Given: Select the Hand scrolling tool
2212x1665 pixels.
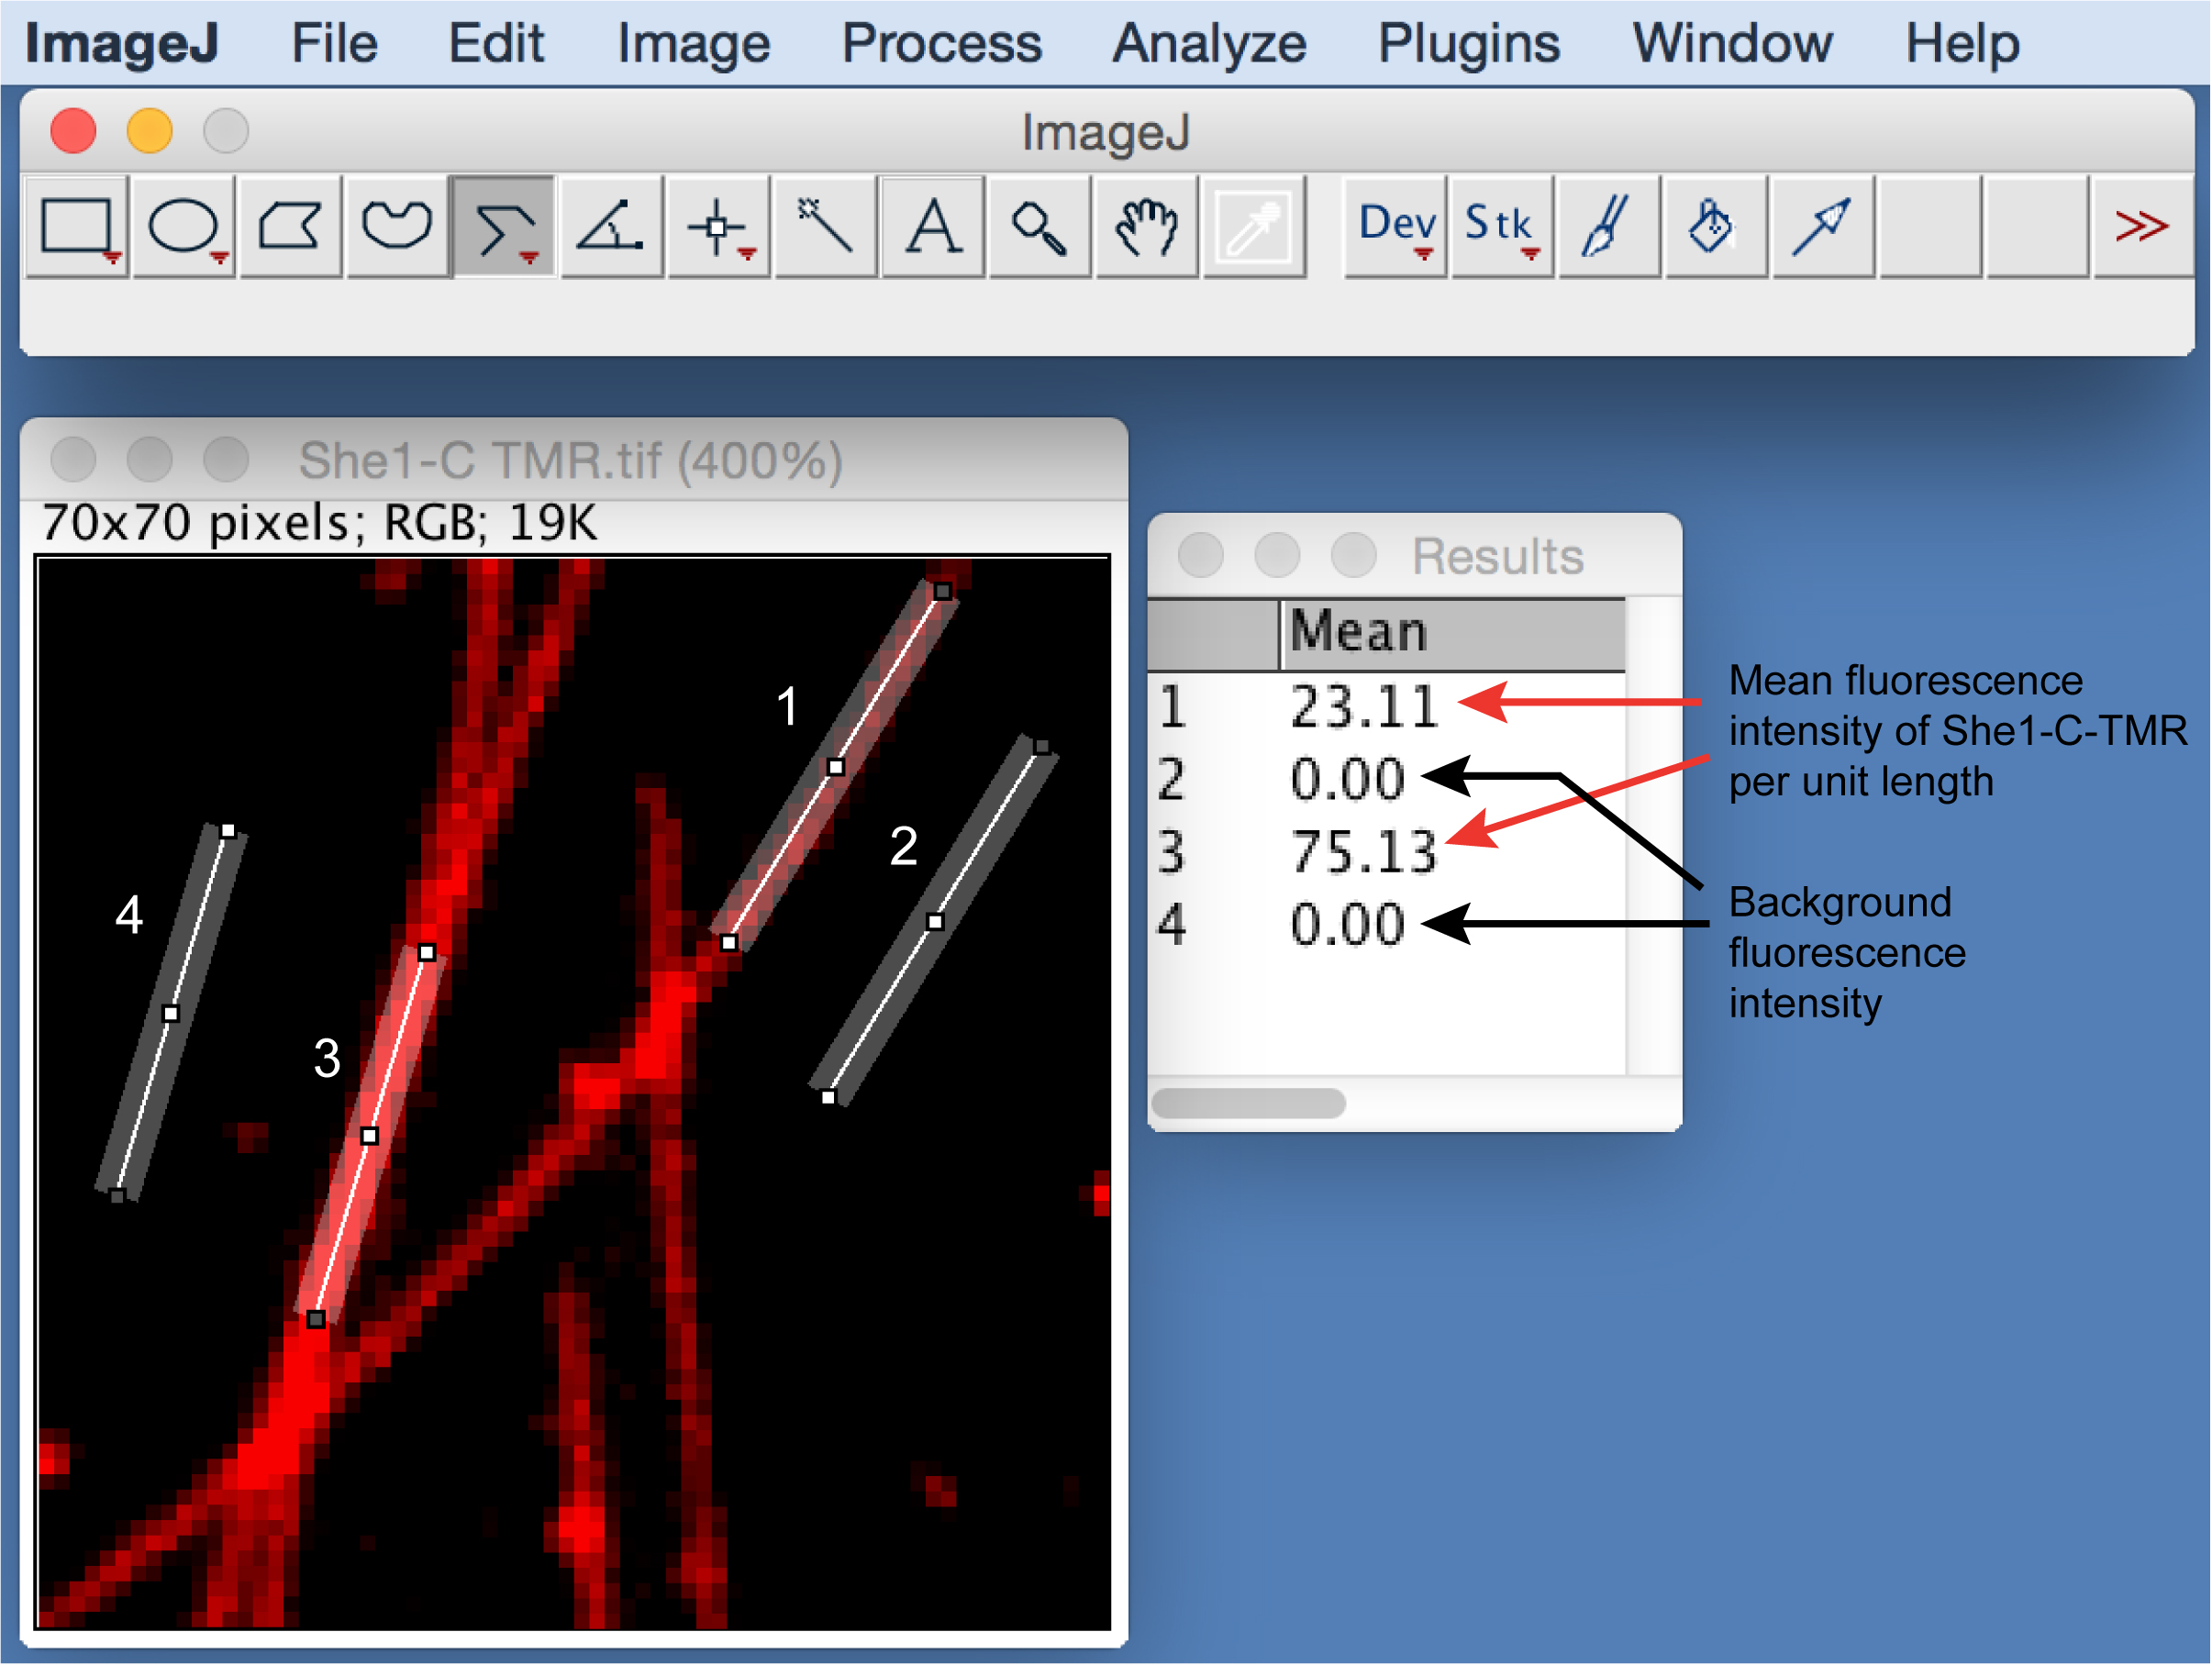Looking at the screenshot, I should (x=1146, y=227).
